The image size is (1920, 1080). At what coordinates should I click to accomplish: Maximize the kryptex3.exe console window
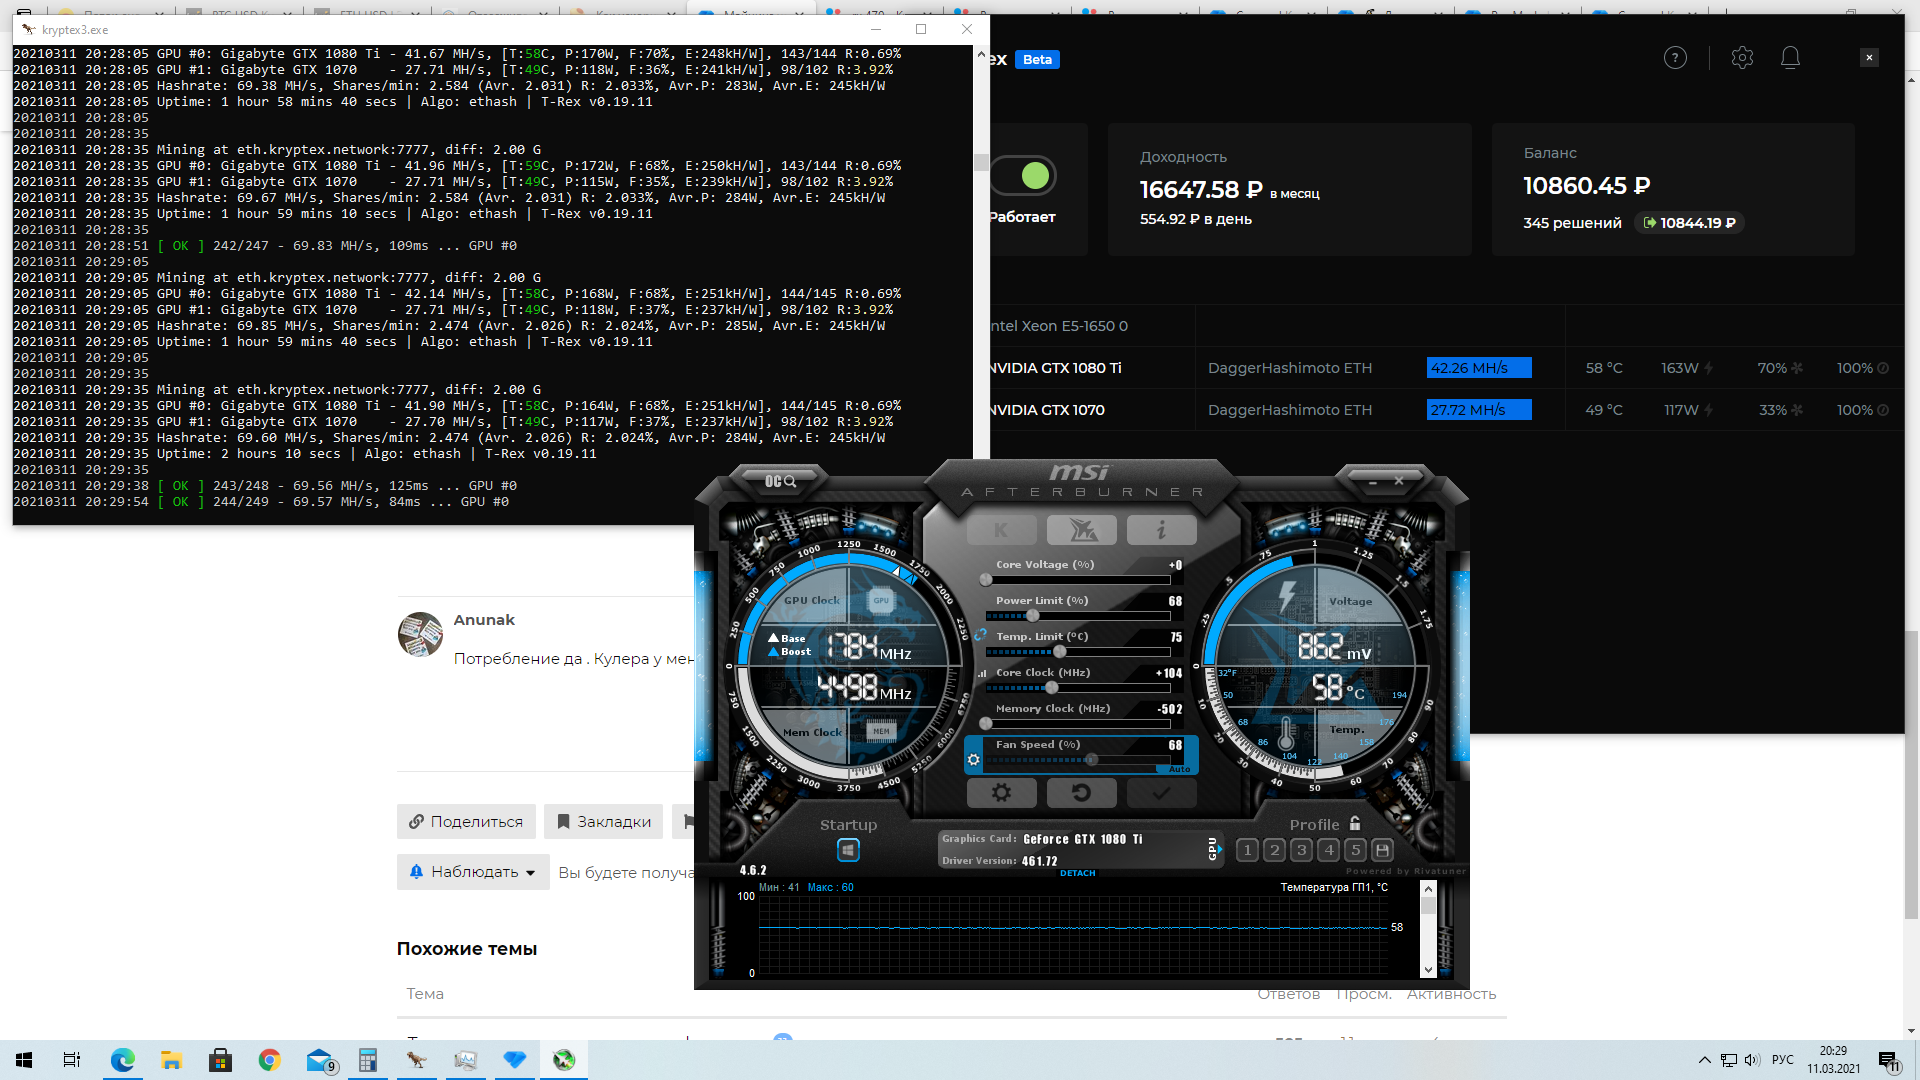pyautogui.click(x=921, y=29)
